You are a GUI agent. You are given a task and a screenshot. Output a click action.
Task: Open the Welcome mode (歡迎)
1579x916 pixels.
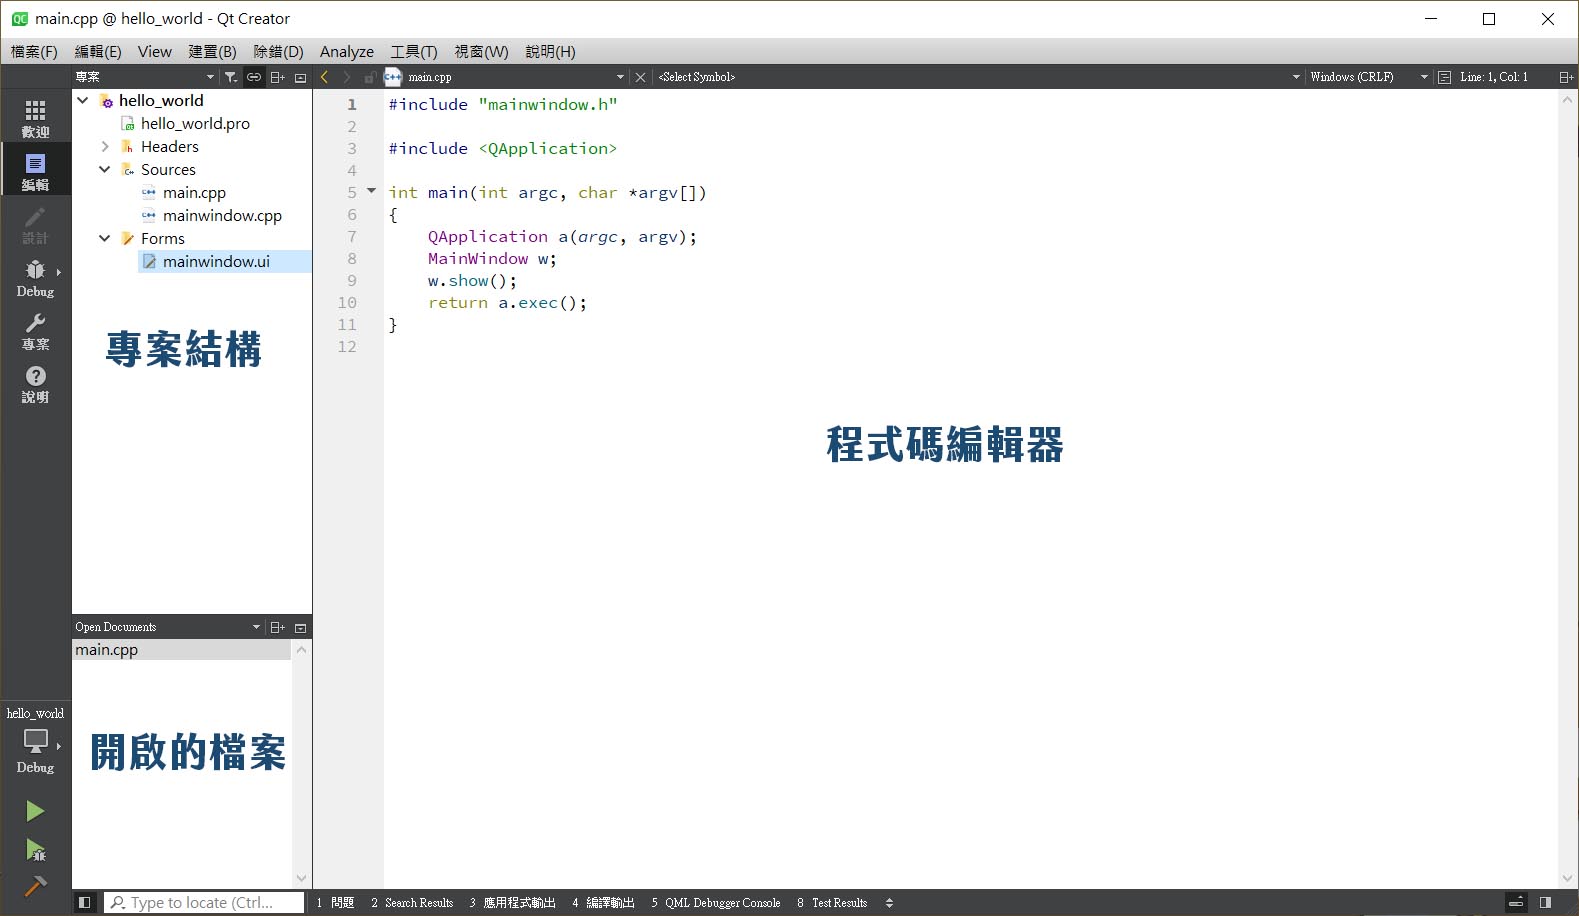[35, 118]
